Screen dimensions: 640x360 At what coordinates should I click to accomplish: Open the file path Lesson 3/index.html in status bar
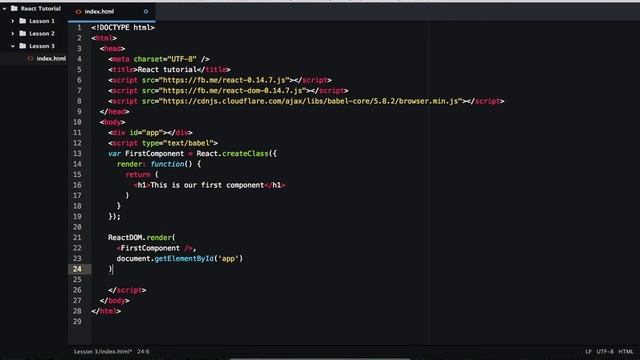pyautogui.click(x=103, y=351)
